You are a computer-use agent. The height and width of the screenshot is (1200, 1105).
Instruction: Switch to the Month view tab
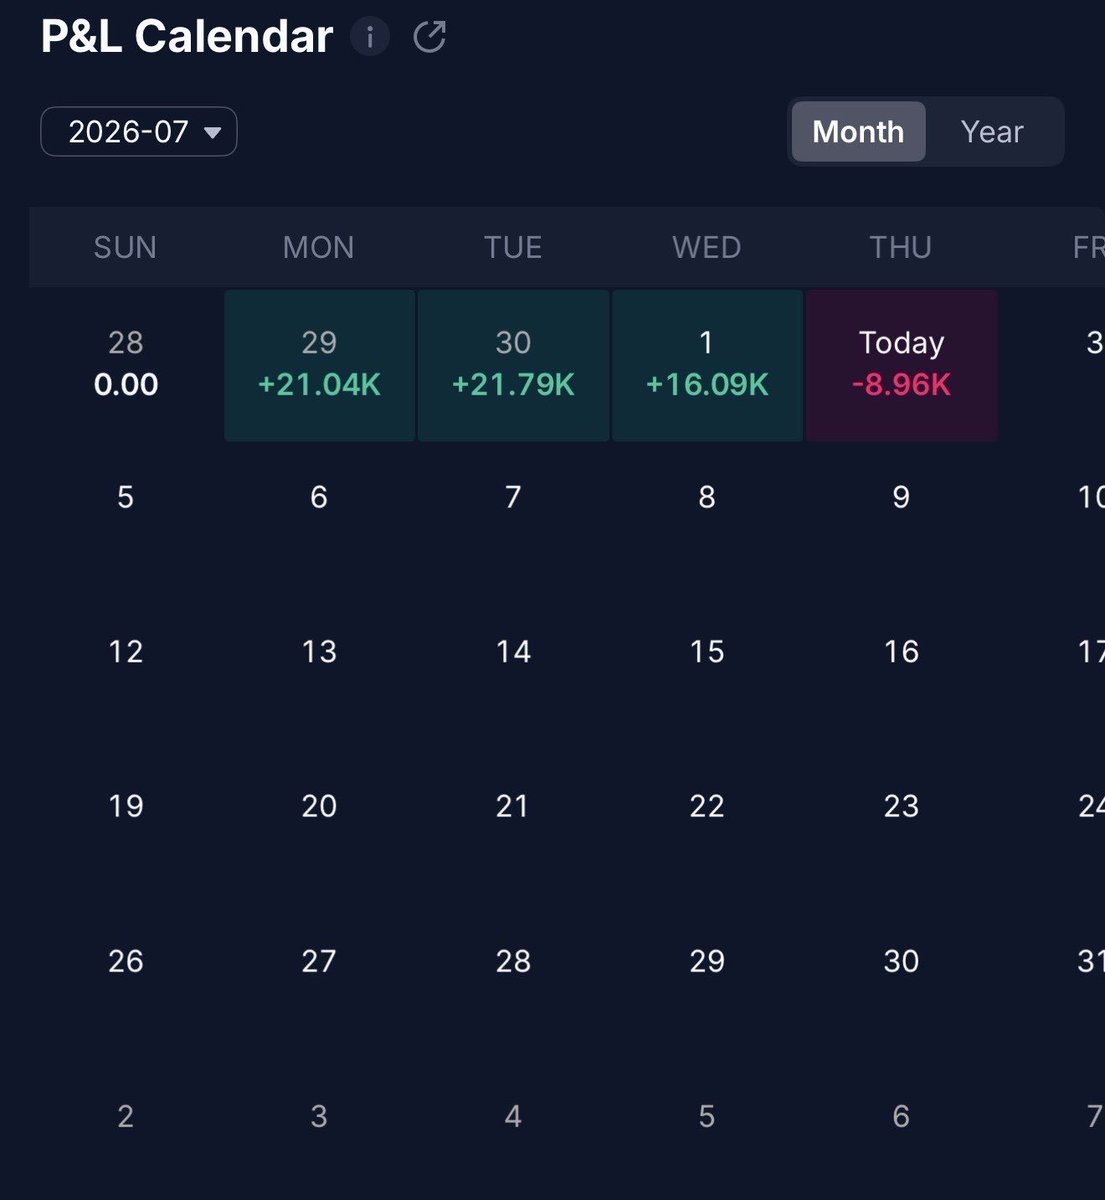pyautogui.click(x=858, y=132)
